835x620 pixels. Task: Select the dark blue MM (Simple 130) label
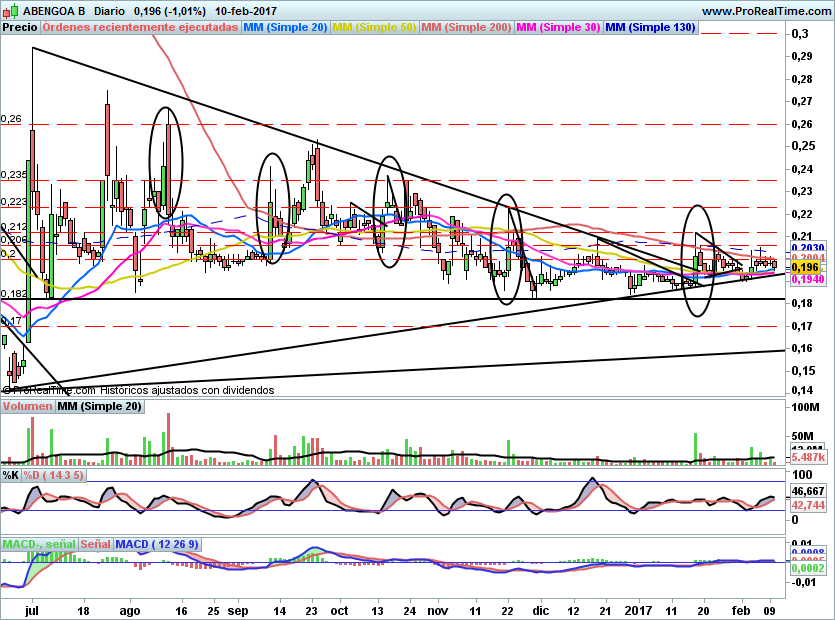(x=650, y=27)
